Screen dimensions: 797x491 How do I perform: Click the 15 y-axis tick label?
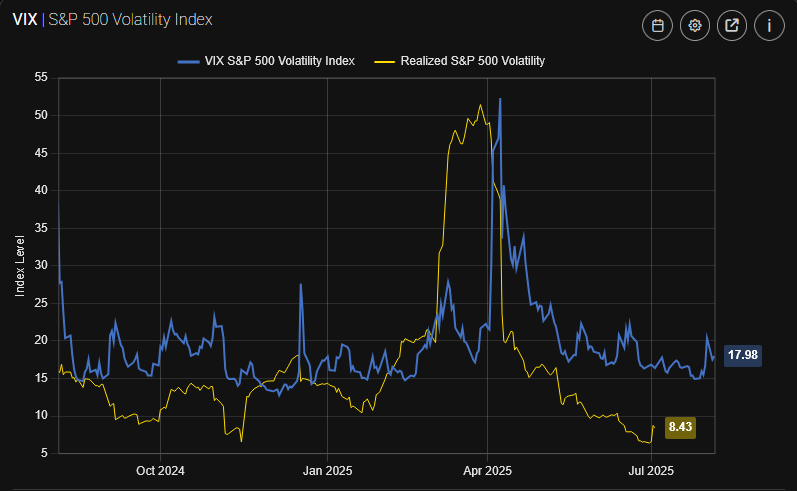pos(41,378)
